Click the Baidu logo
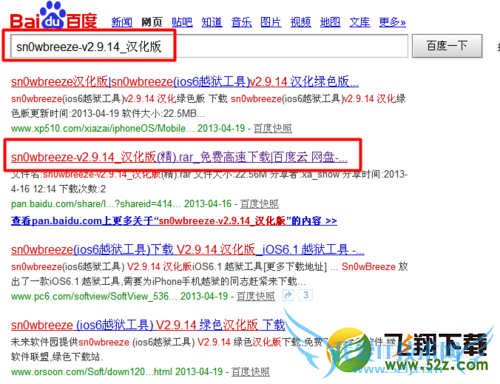 (x=53, y=16)
